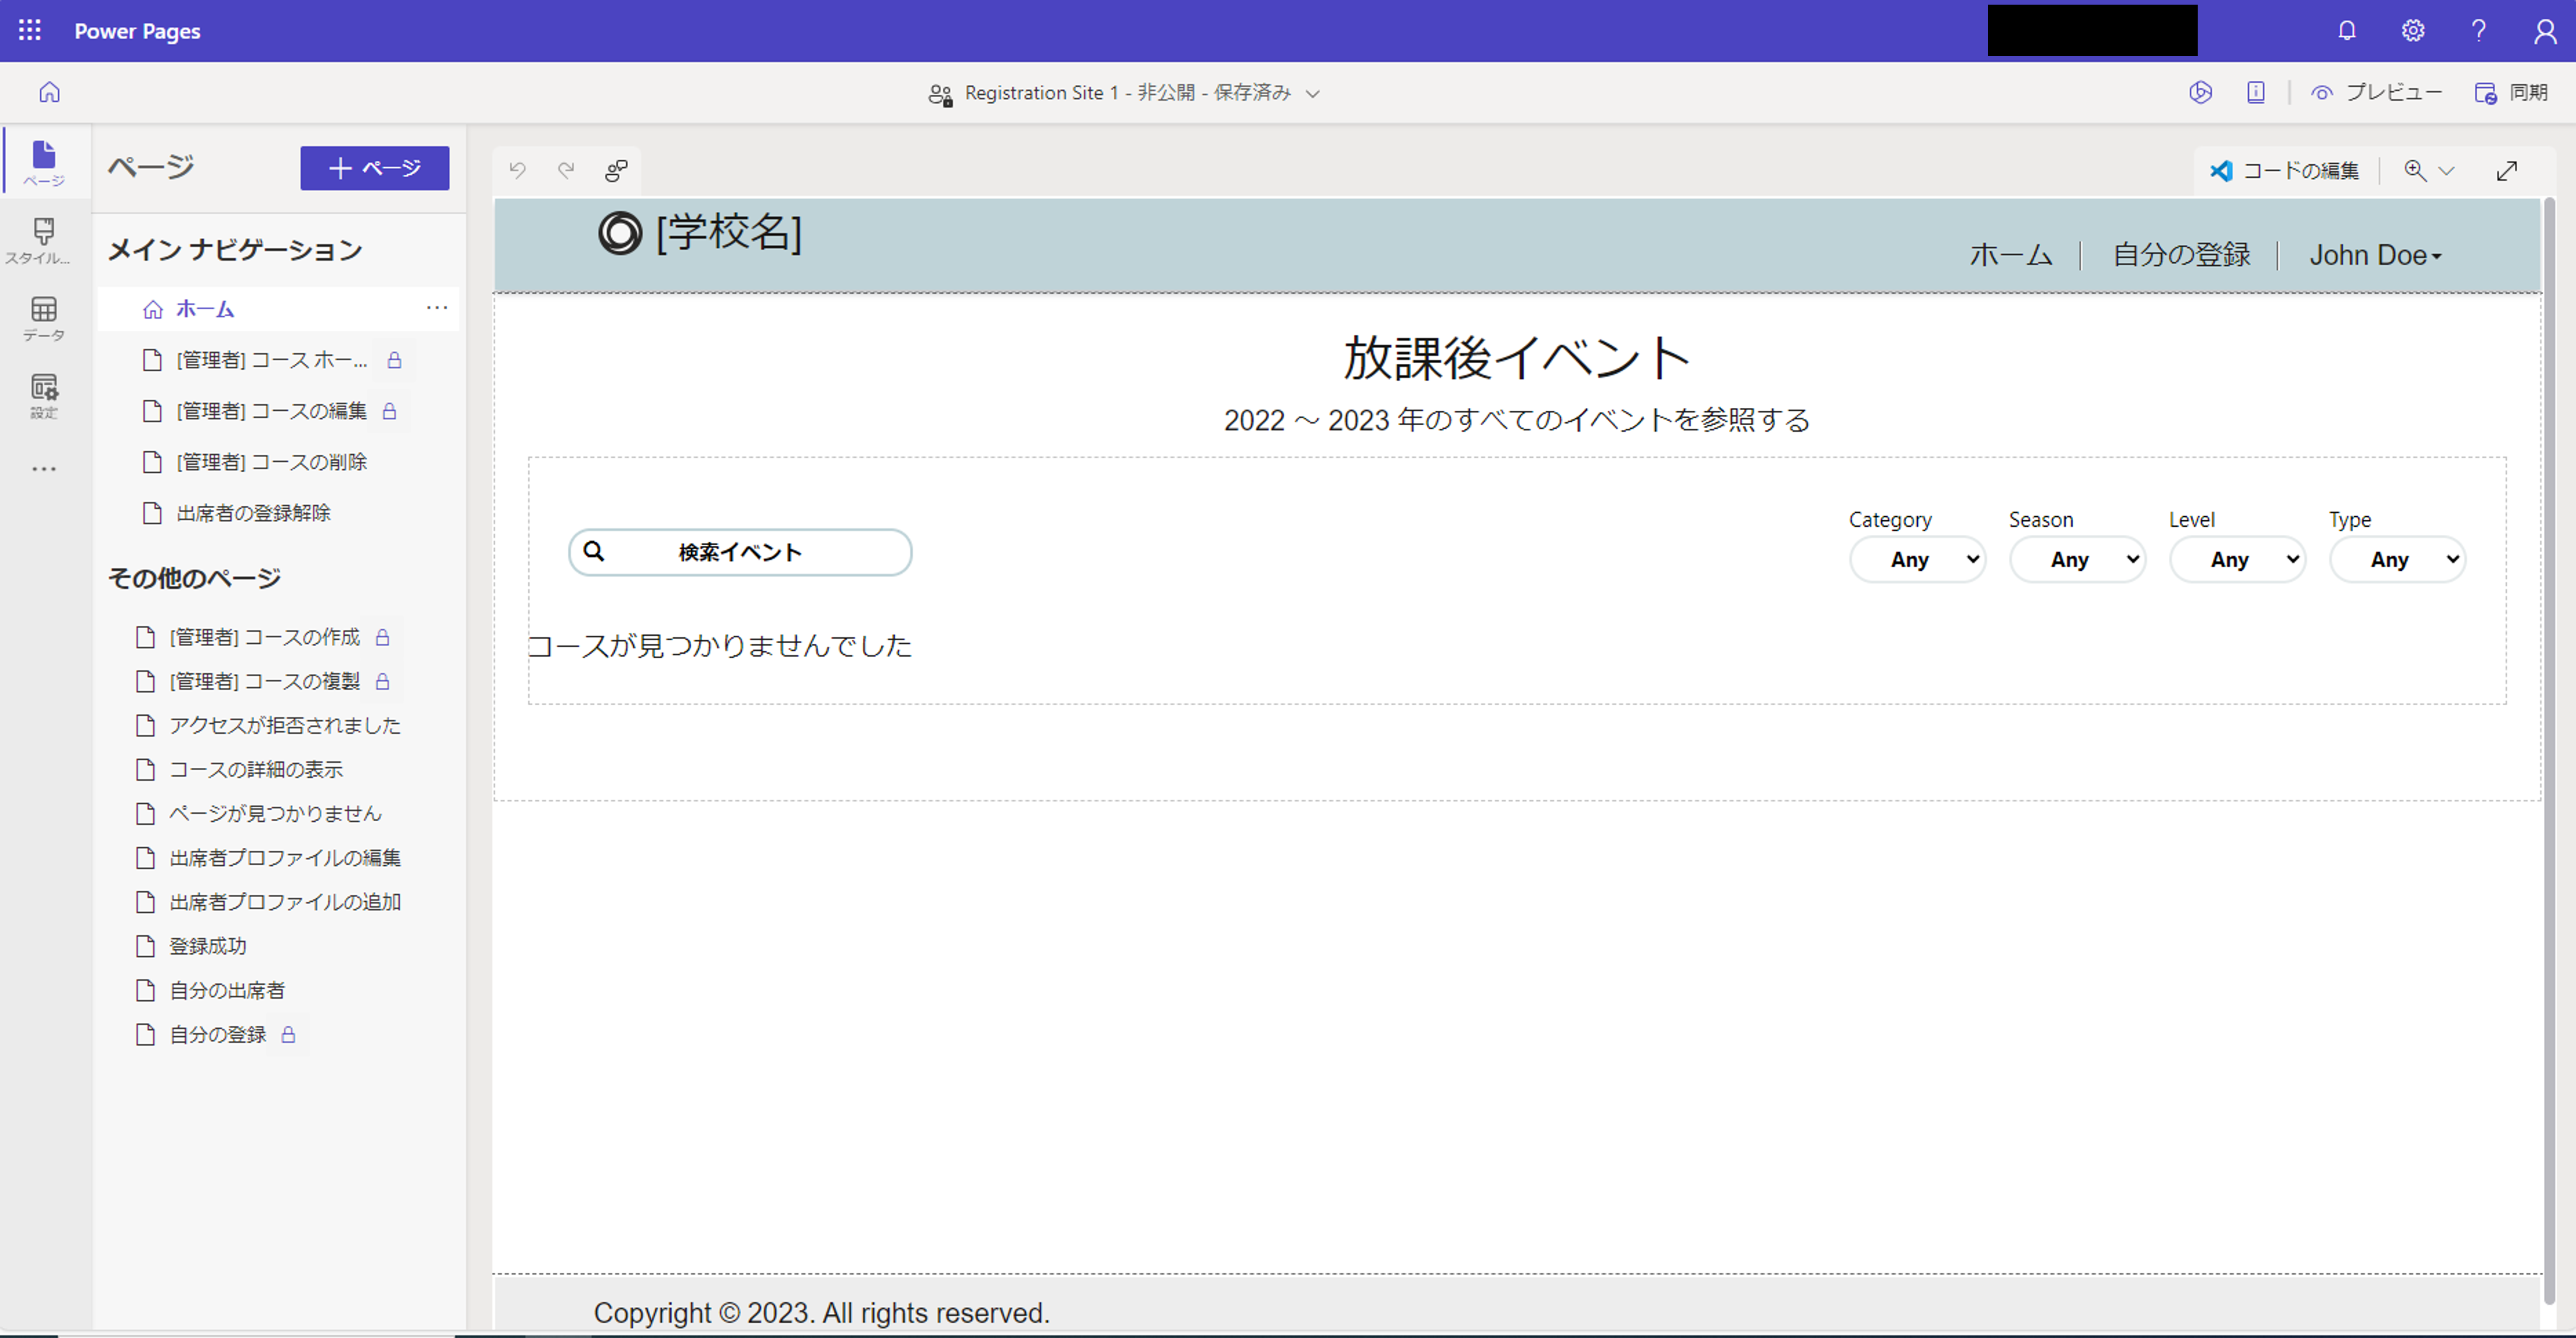Open the Level Any dropdown
Viewport: 2576px width, 1338px height.
(x=2237, y=559)
